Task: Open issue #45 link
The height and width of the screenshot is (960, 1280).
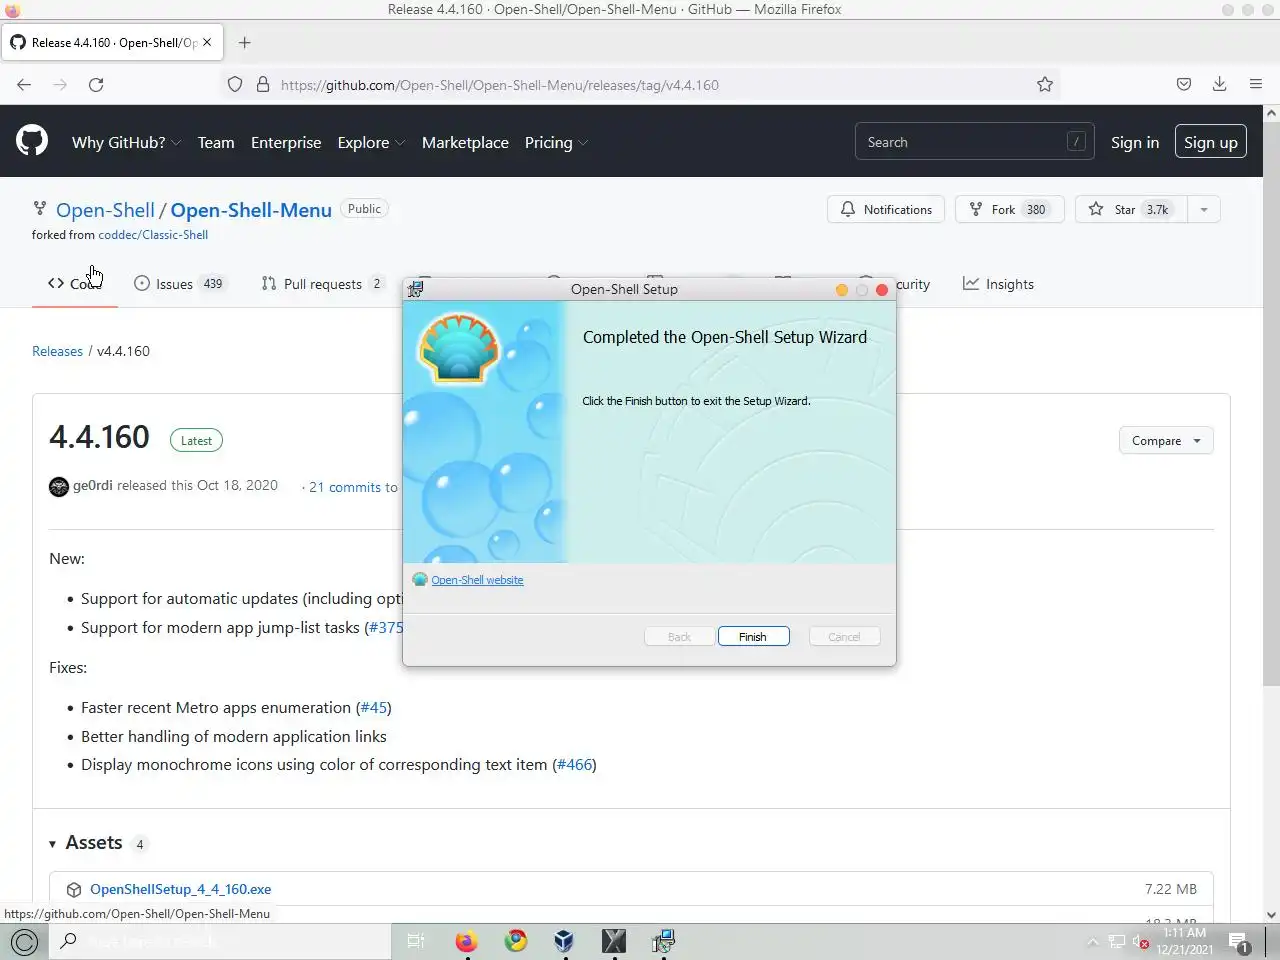Action: [x=373, y=707]
